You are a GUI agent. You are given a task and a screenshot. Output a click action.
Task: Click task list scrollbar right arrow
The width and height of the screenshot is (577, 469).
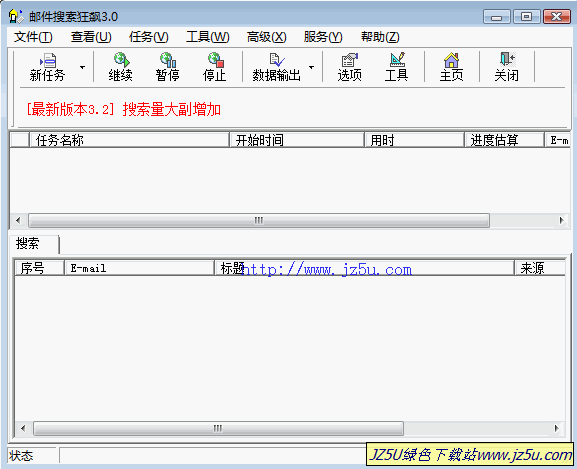tap(561, 220)
